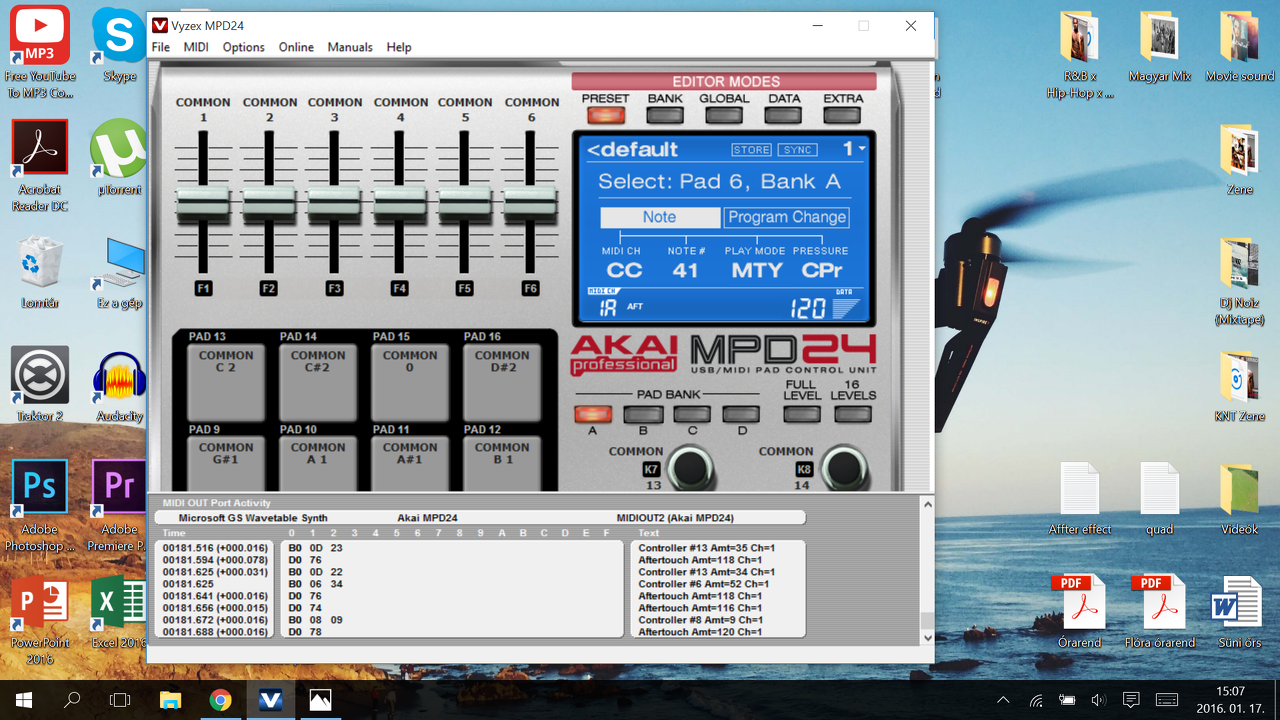Open Google Chrome from the taskbar
The height and width of the screenshot is (720, 1280).
pos(220,700)
